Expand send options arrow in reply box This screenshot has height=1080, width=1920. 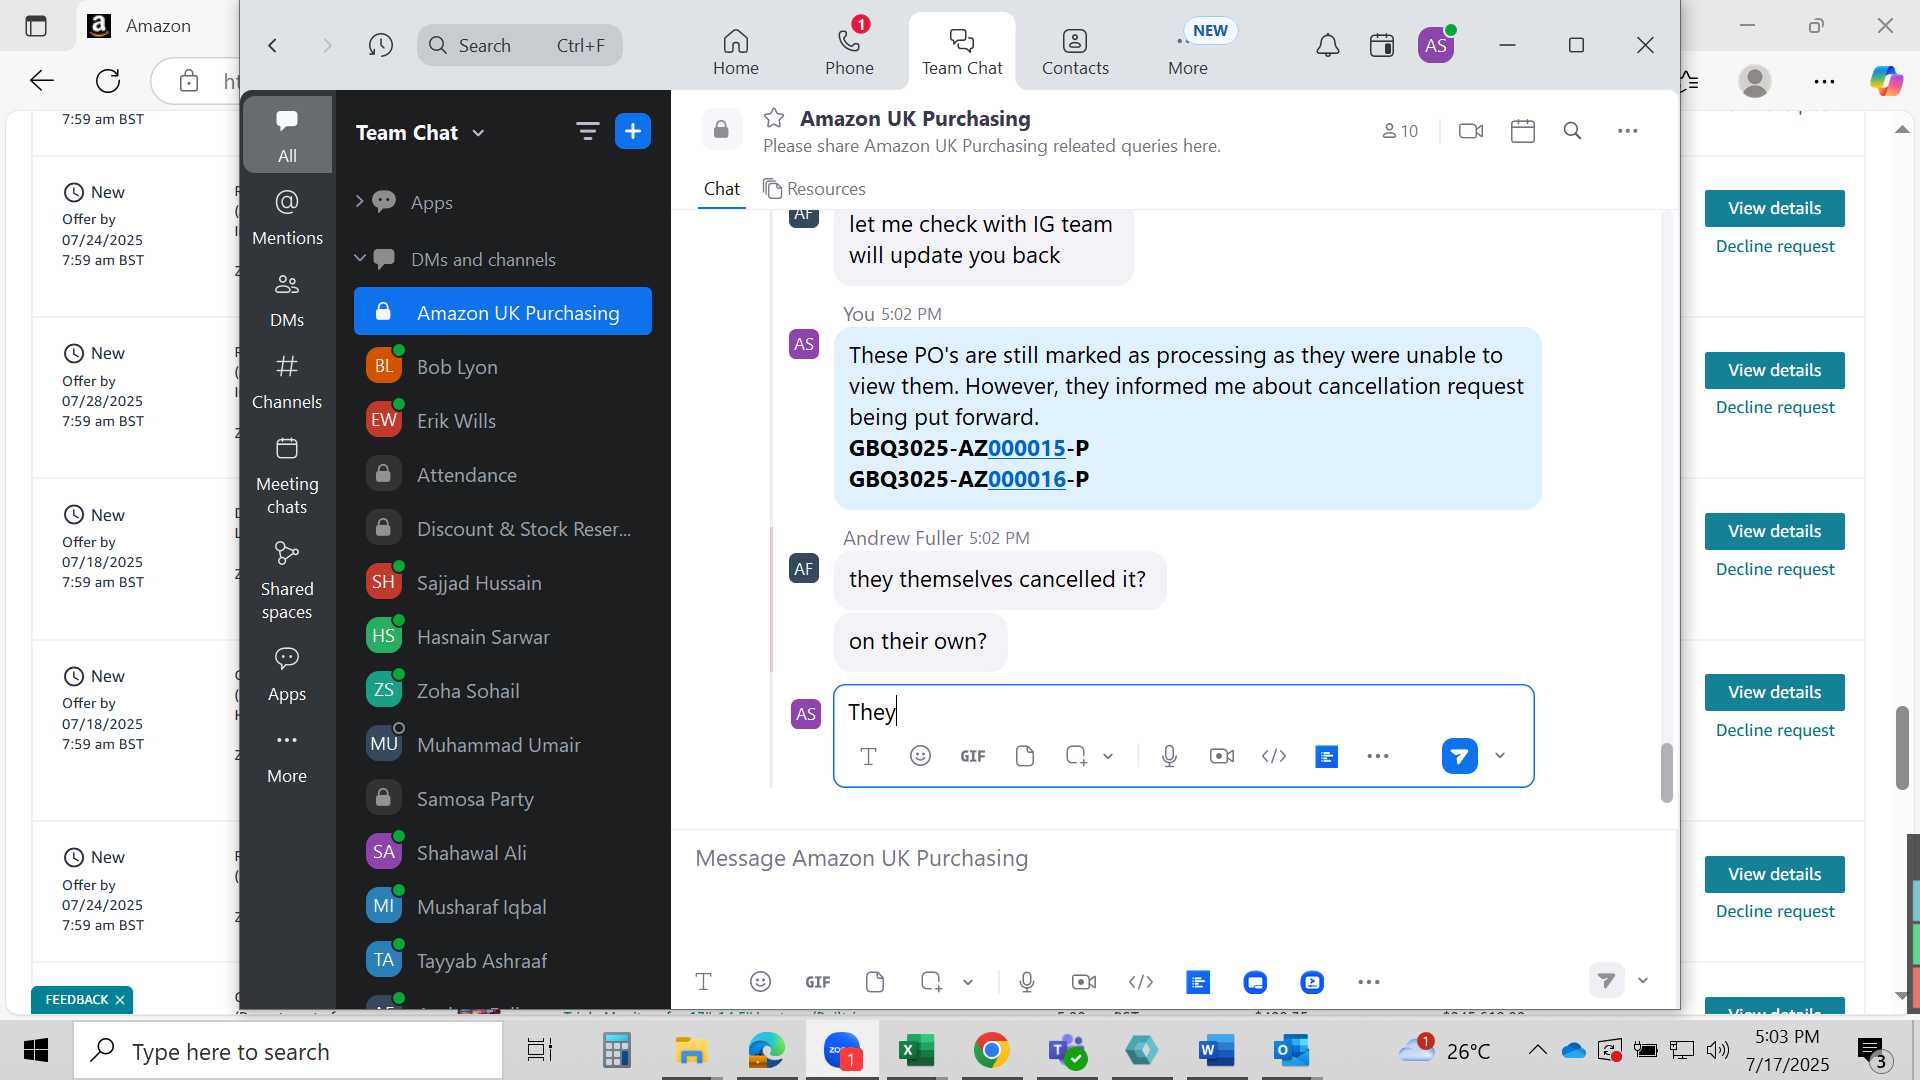1500,756
